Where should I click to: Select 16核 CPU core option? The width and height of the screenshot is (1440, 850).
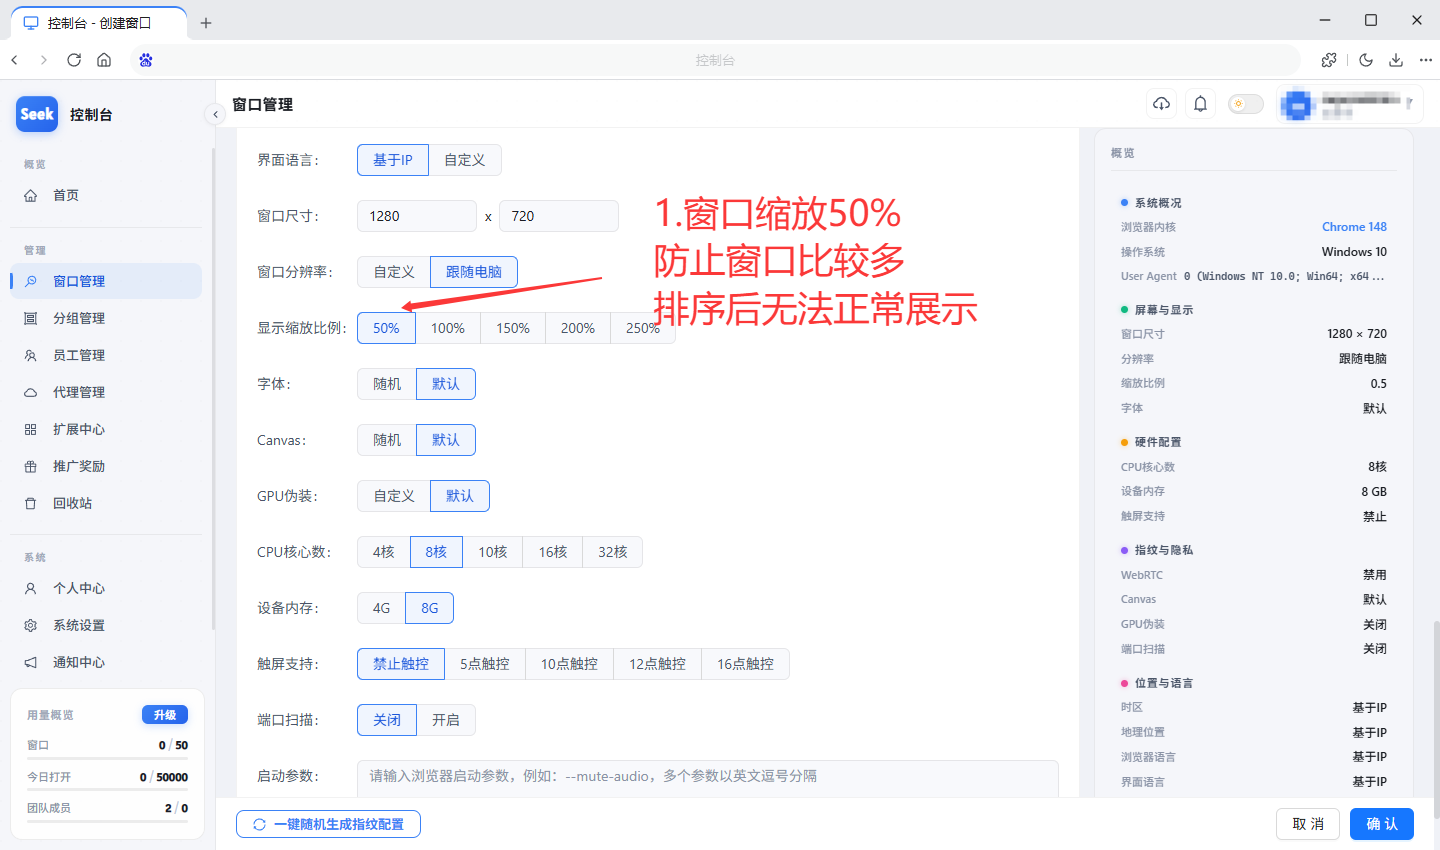(x=553, y=552)
